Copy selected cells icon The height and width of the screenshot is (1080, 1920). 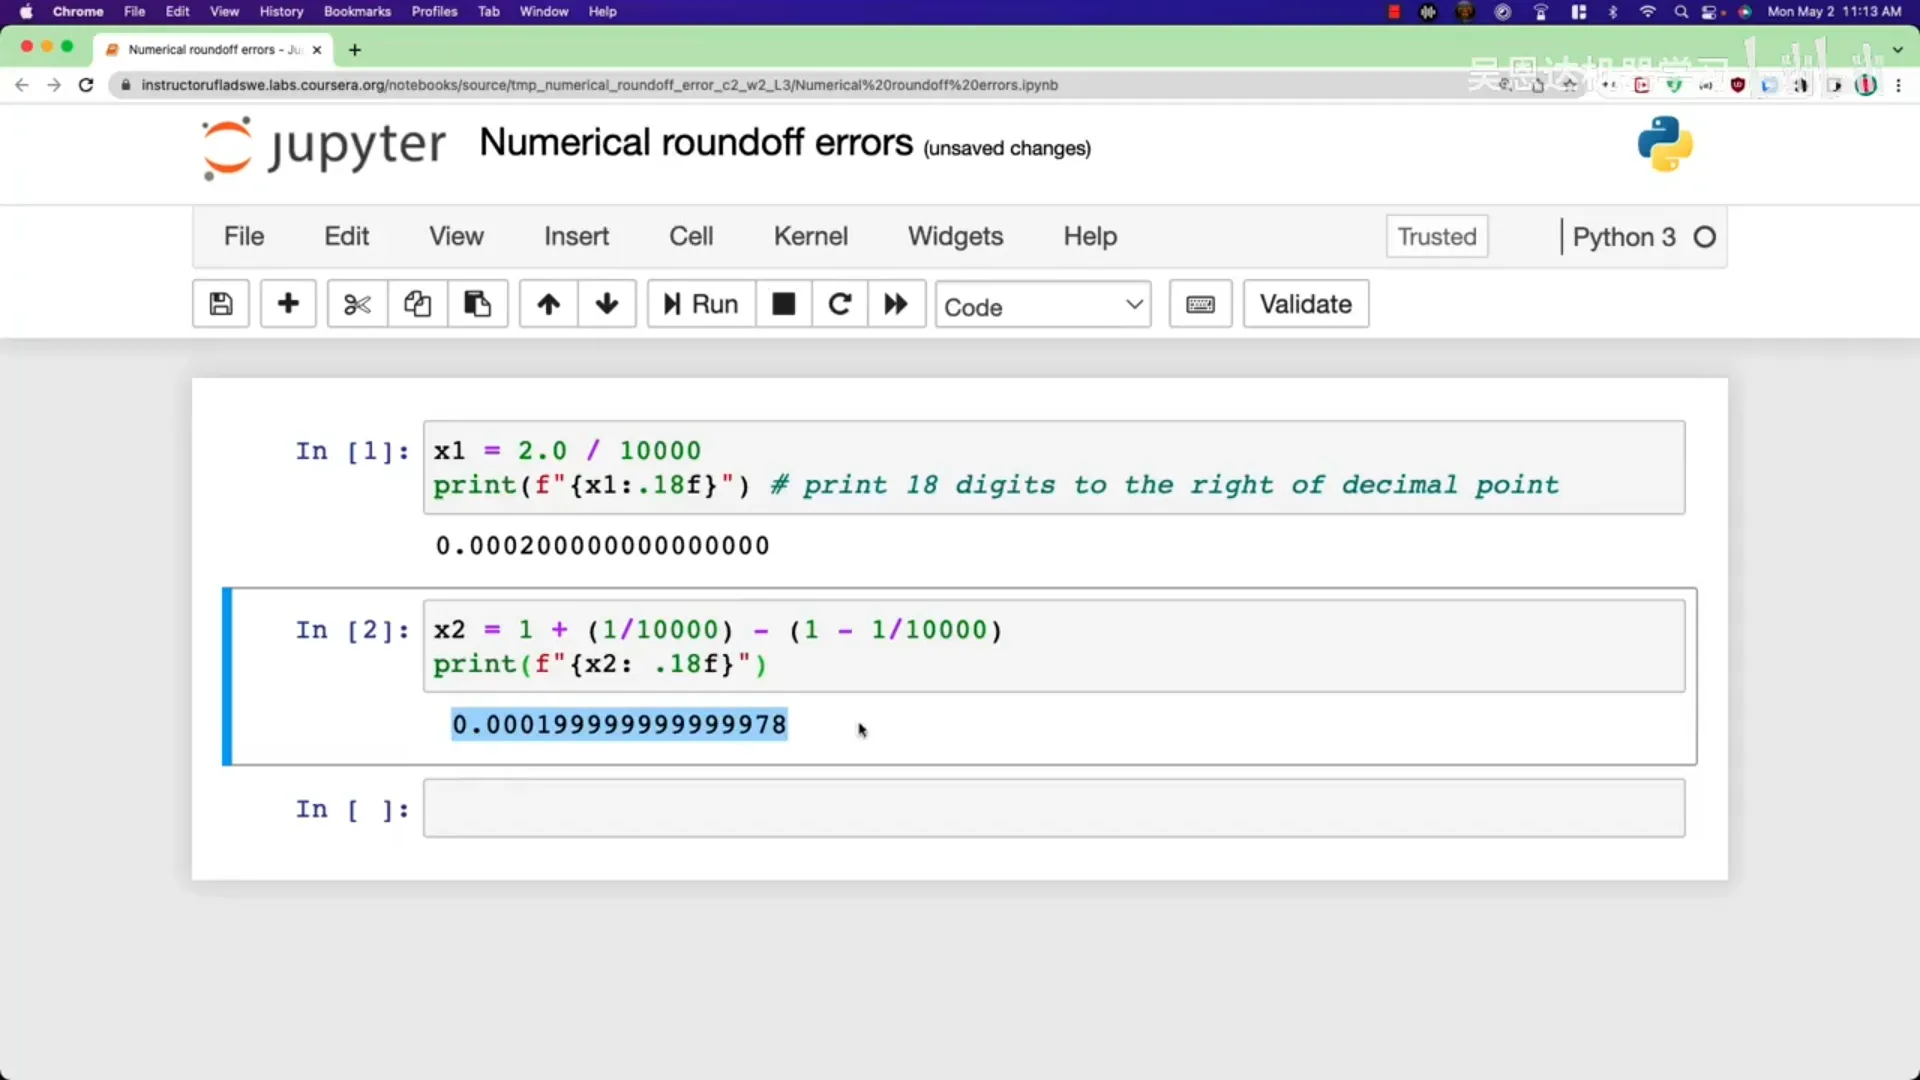pyautogui.click(x=417, y=304)
